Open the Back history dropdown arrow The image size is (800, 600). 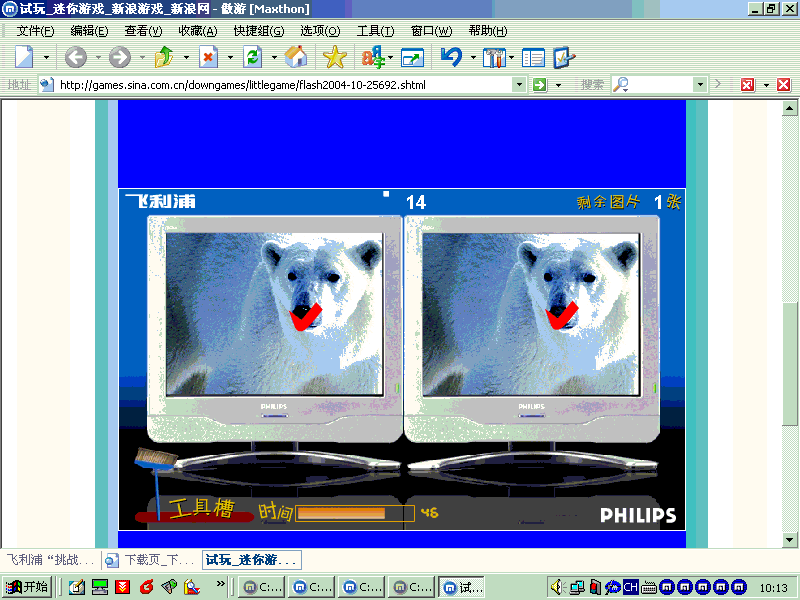pyautogui.click(x=98, y=57)
